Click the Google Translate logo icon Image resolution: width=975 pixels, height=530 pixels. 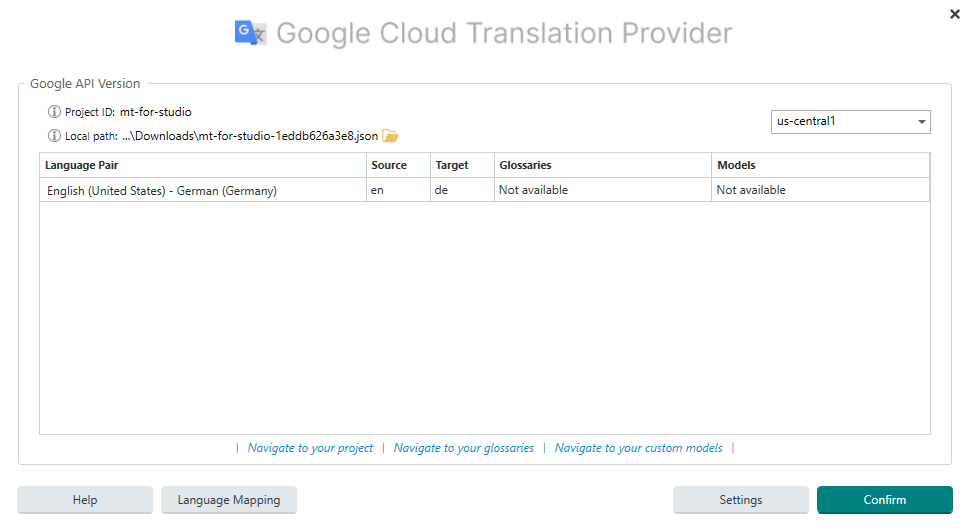251,33
